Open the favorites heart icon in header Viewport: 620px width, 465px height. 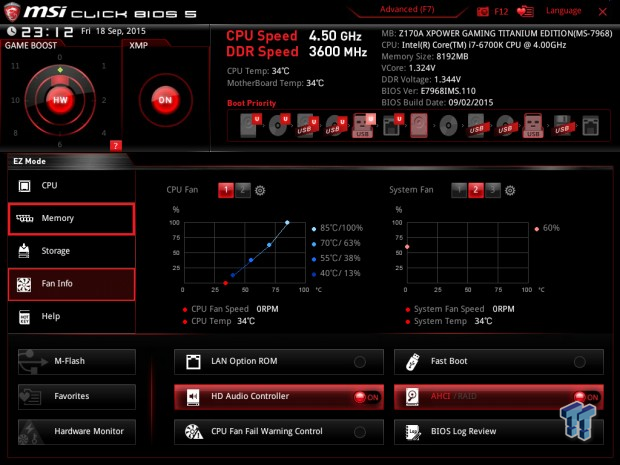pyautogui.click(x=525, y=11)
